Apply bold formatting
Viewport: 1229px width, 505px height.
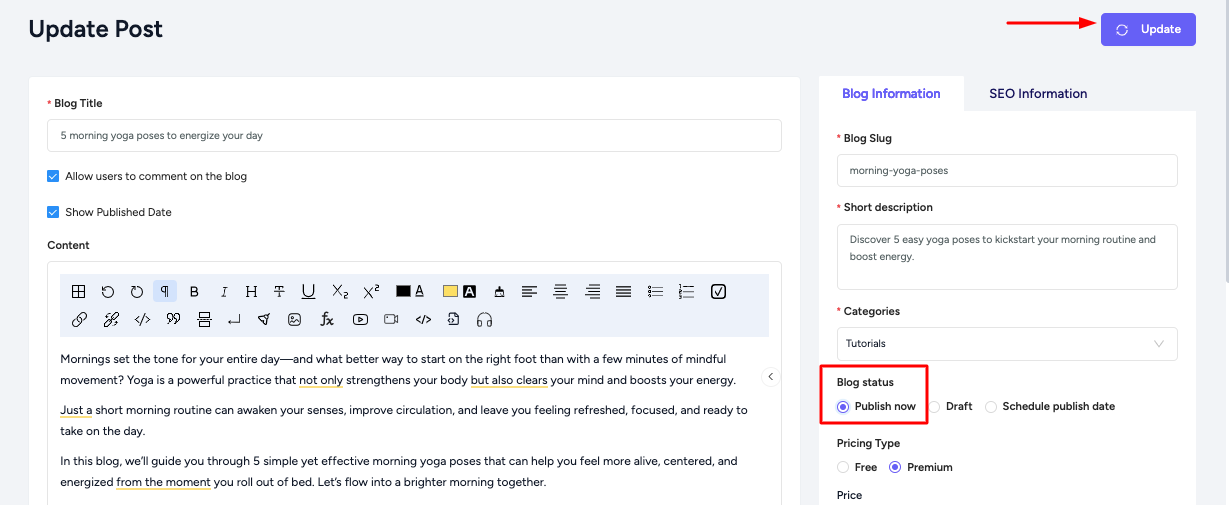[x=194, y=292]
